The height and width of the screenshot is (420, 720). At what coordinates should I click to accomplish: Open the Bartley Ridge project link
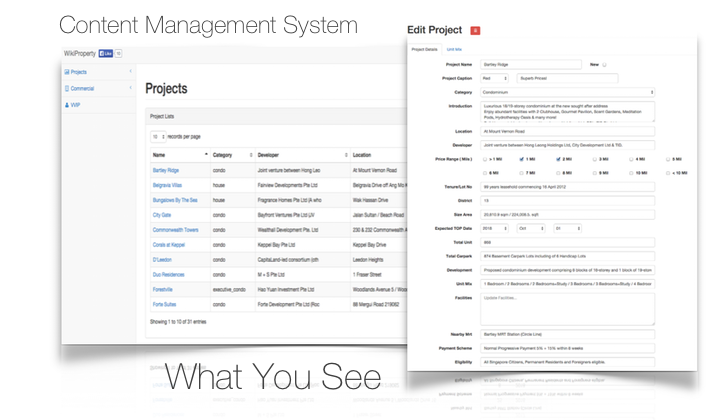coord(166,171)
